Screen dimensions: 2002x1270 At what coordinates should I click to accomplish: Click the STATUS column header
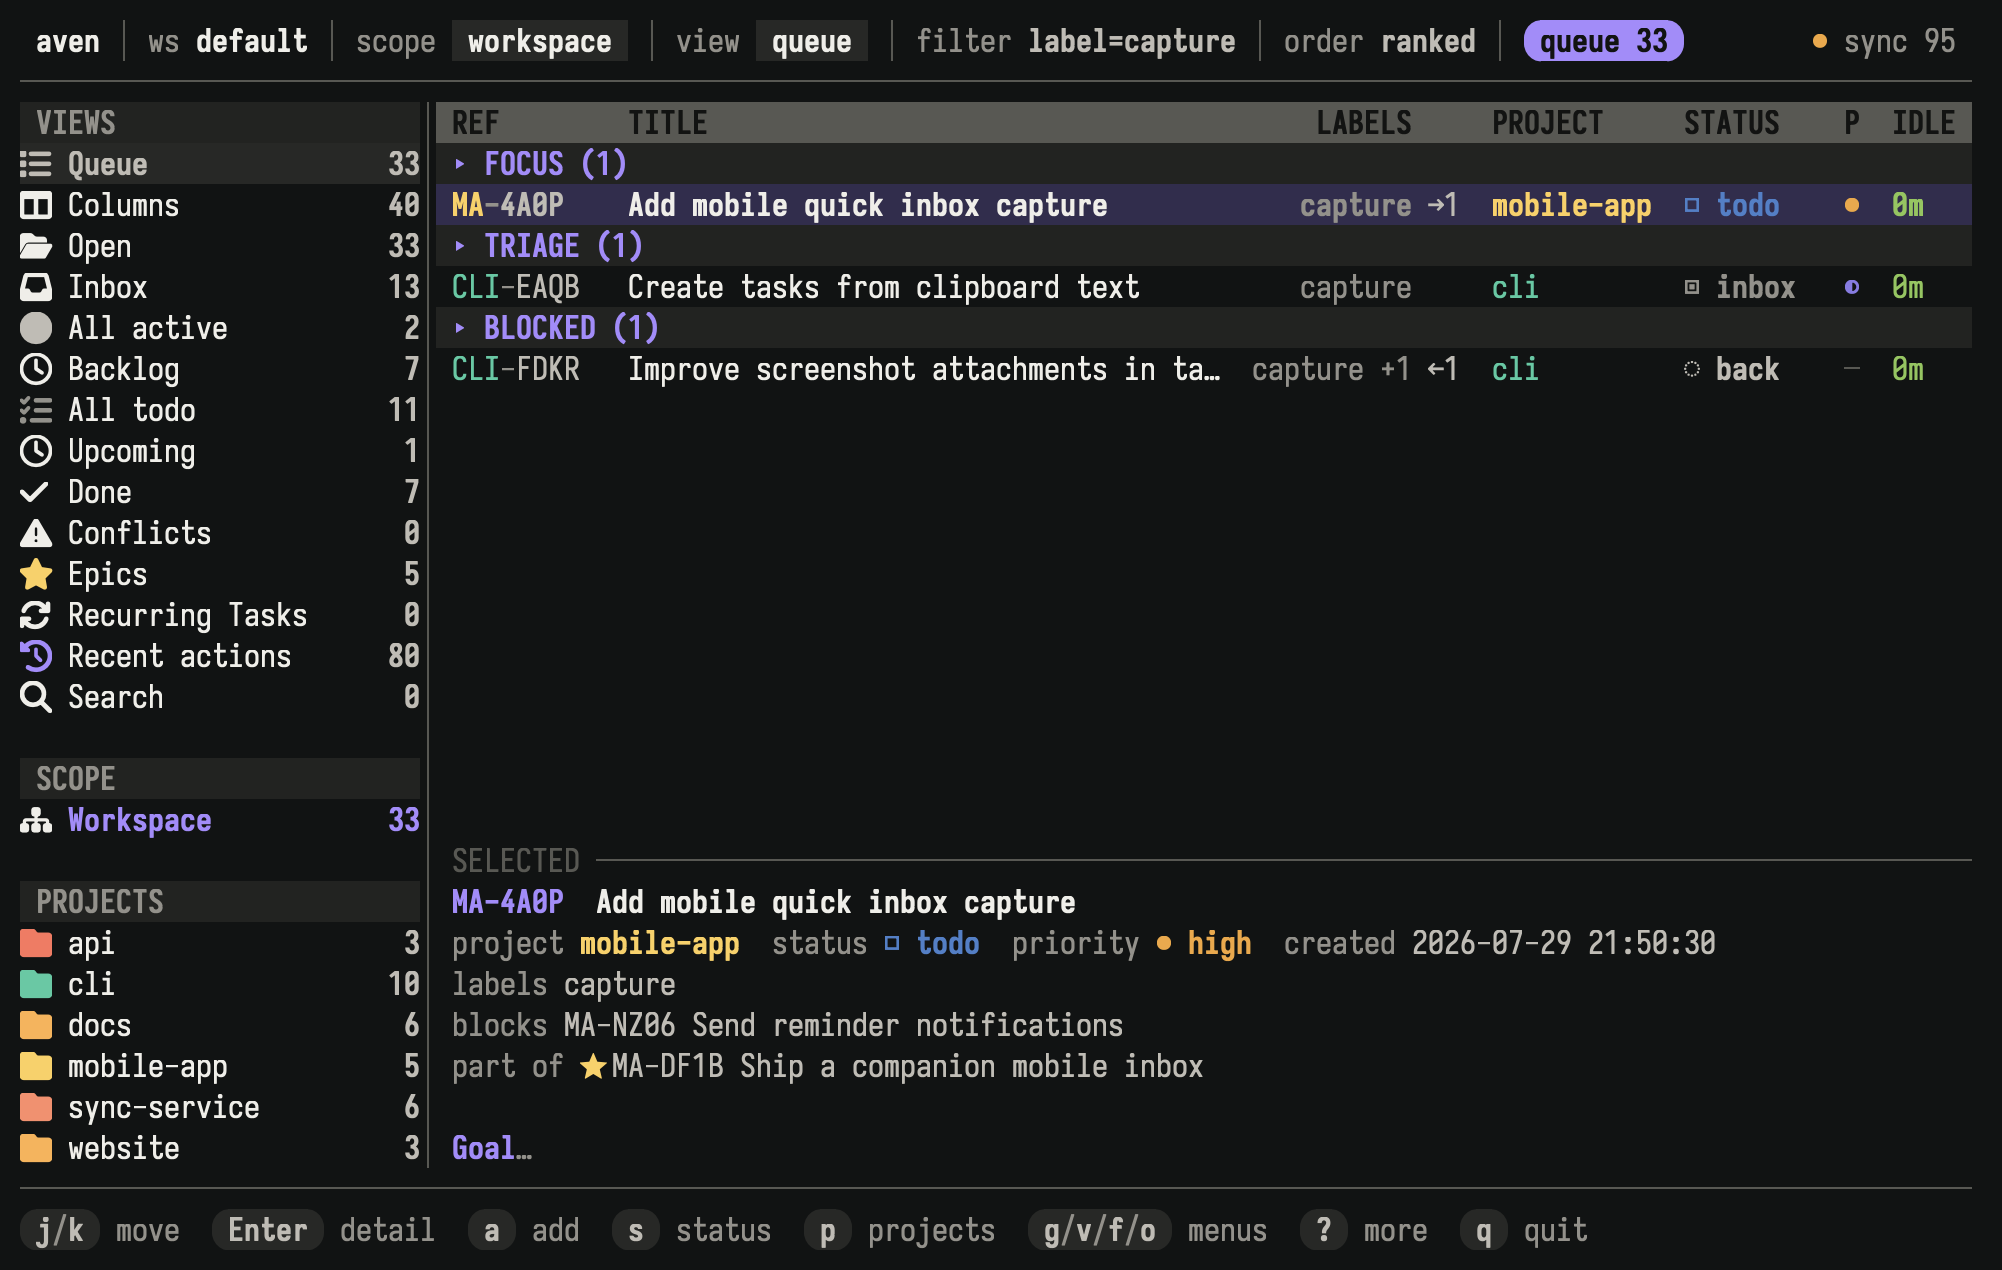click(x=1732, y=123)
